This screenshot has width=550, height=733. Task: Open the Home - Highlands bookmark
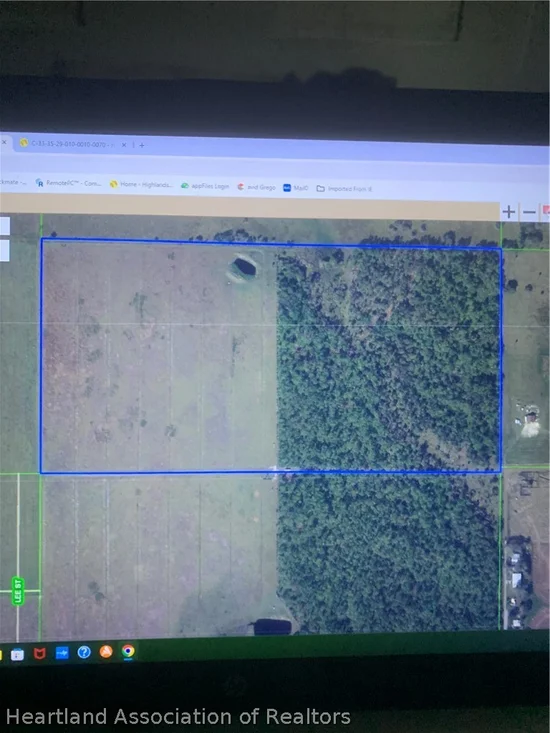pos(141,184)
